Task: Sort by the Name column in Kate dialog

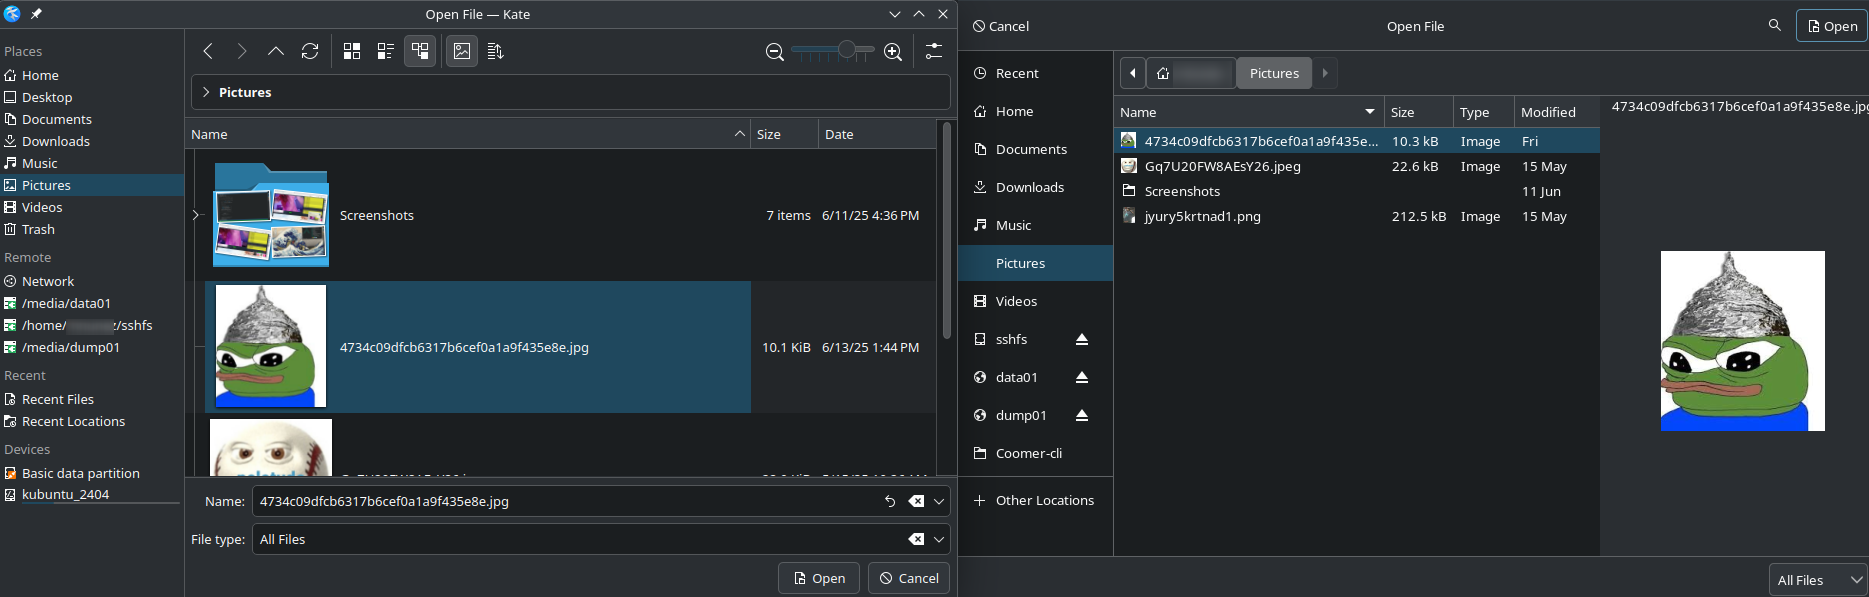Action: click(468, 134)
